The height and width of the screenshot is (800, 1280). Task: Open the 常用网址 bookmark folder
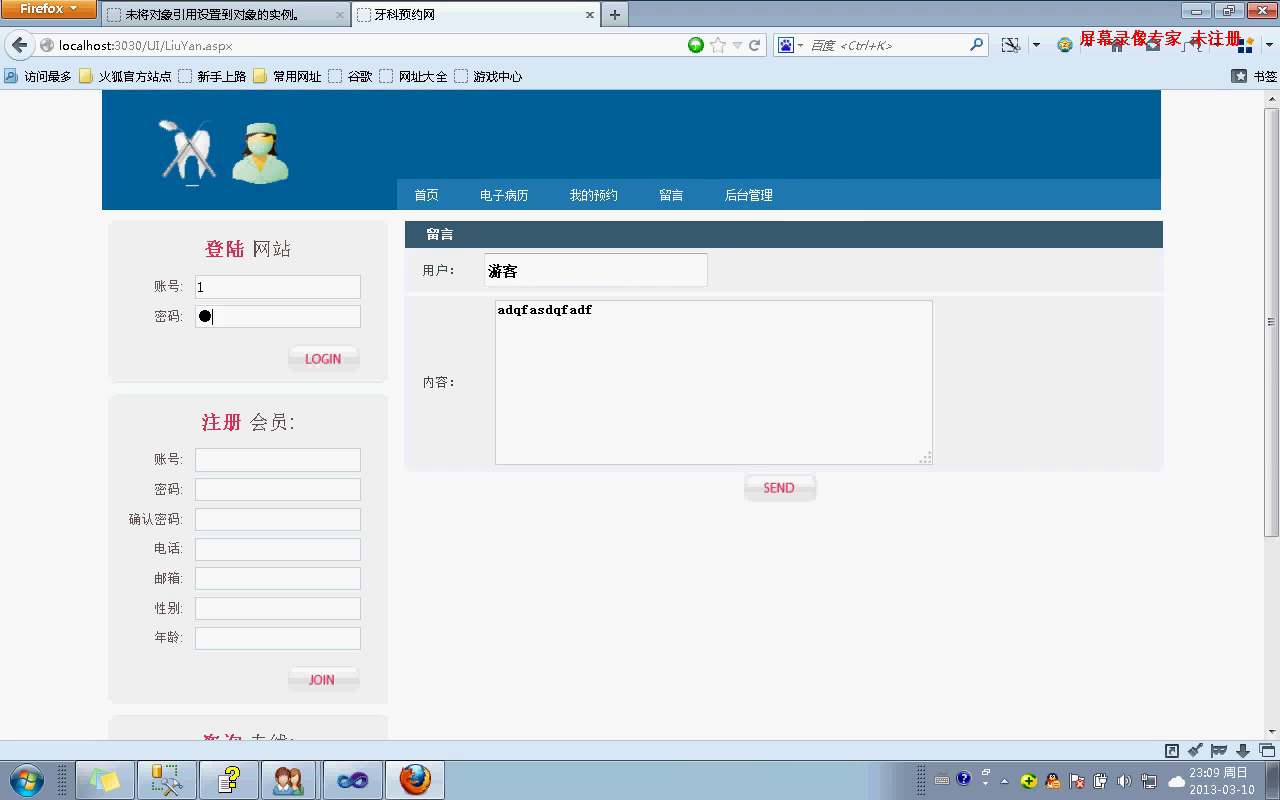(x=287, y=76)
